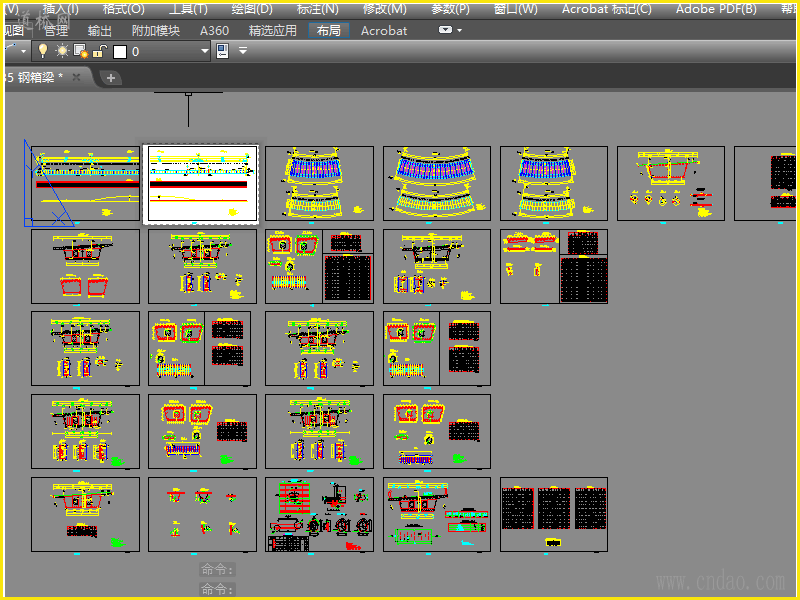Add a new drawing tab with plus
Viewport: 800px width, 600px height.
pos(111,77)
